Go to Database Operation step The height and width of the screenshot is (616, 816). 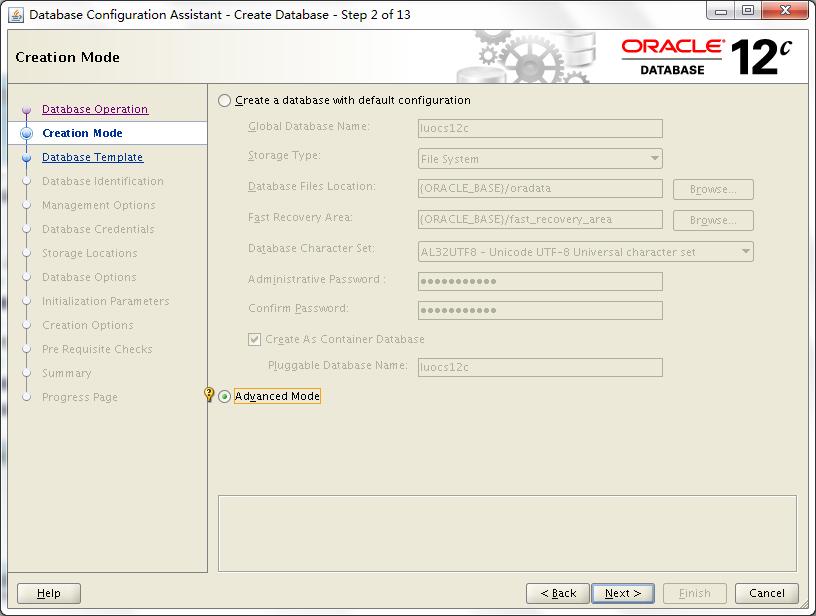pos(95,109)
